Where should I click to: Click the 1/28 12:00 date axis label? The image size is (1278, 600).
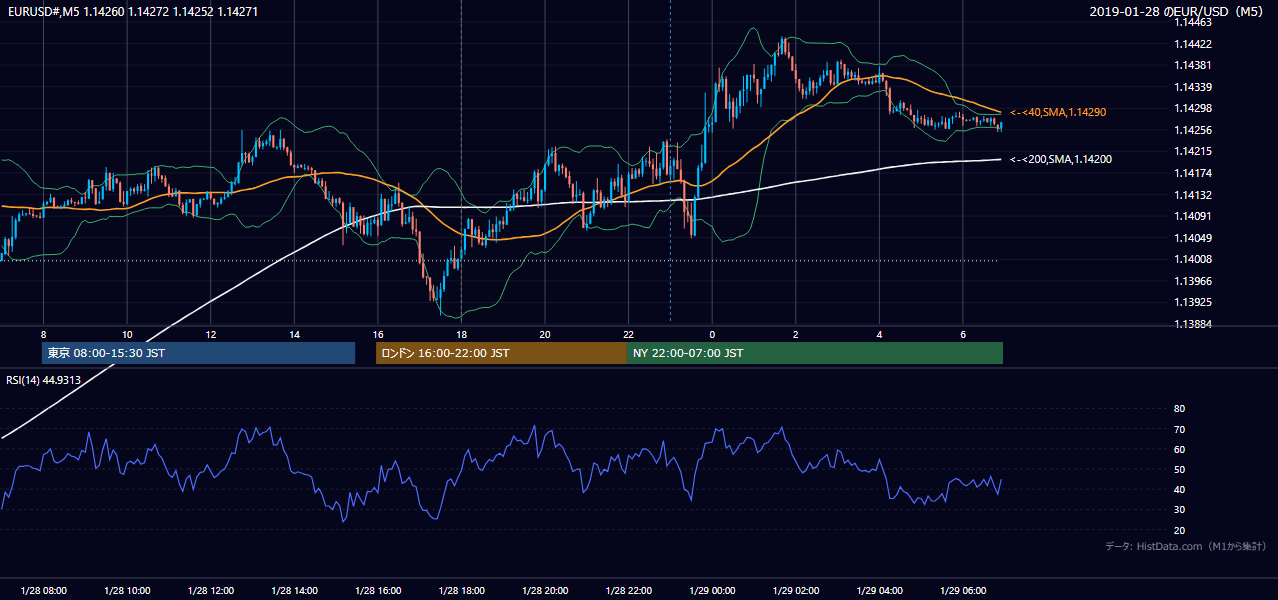(x=210, y=591)
